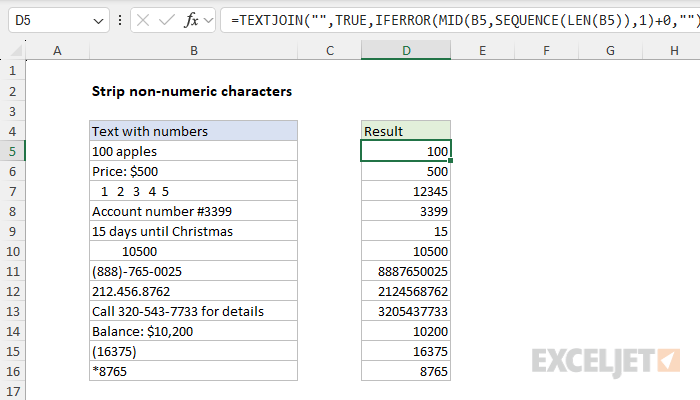Click result cell showing 3205437733
The height and width of the screenshot is (400, 700).
pyautogui.click(x=406, y=311)
